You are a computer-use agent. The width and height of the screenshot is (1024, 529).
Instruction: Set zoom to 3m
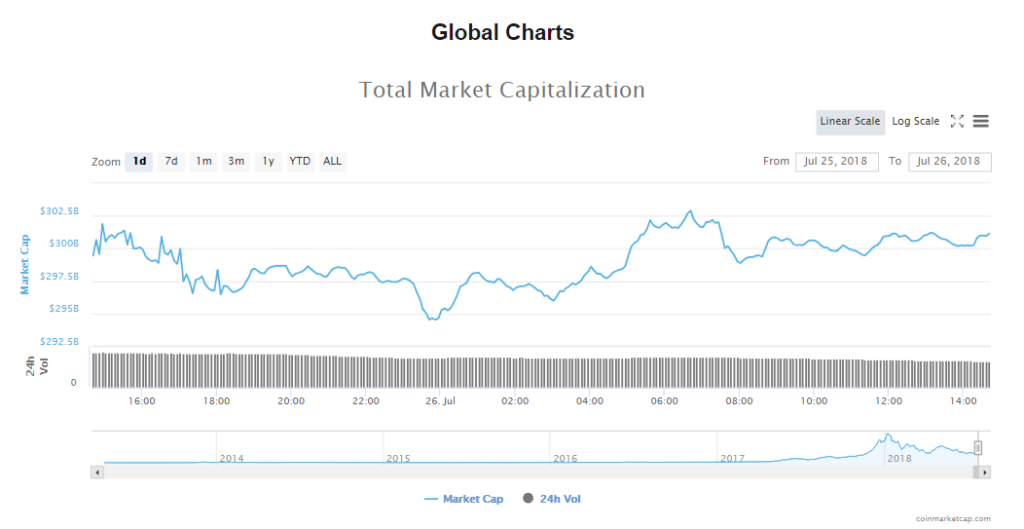click(235, 161)
